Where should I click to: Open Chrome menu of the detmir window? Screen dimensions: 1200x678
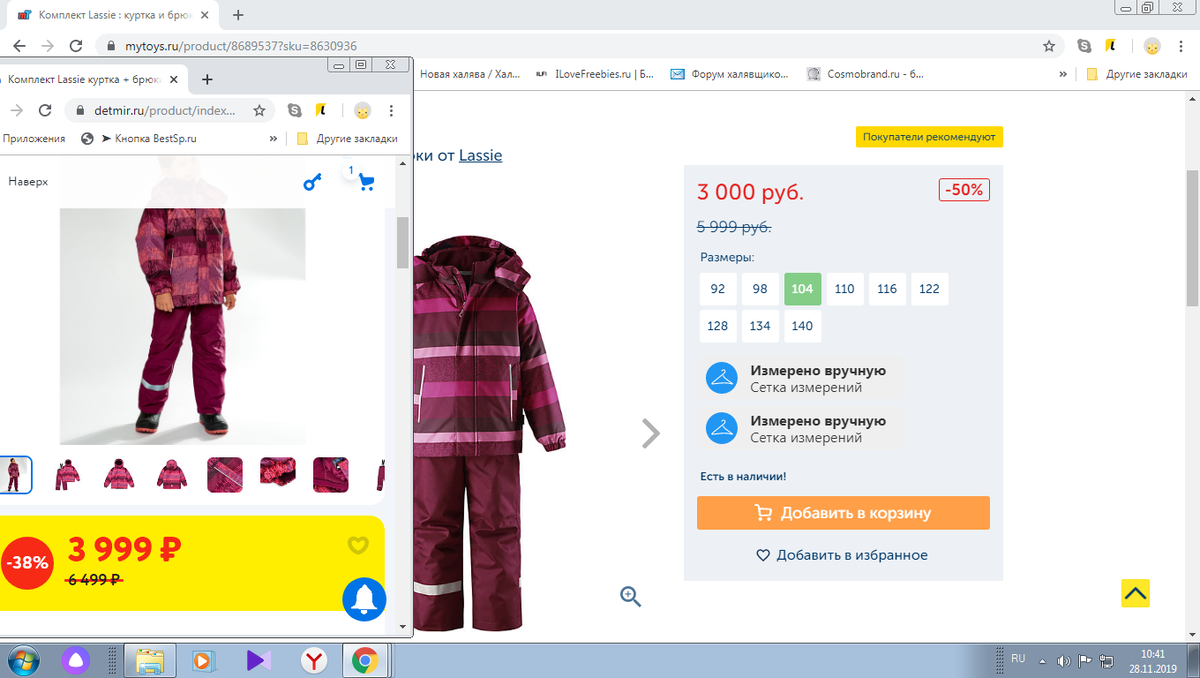(391, 111)
